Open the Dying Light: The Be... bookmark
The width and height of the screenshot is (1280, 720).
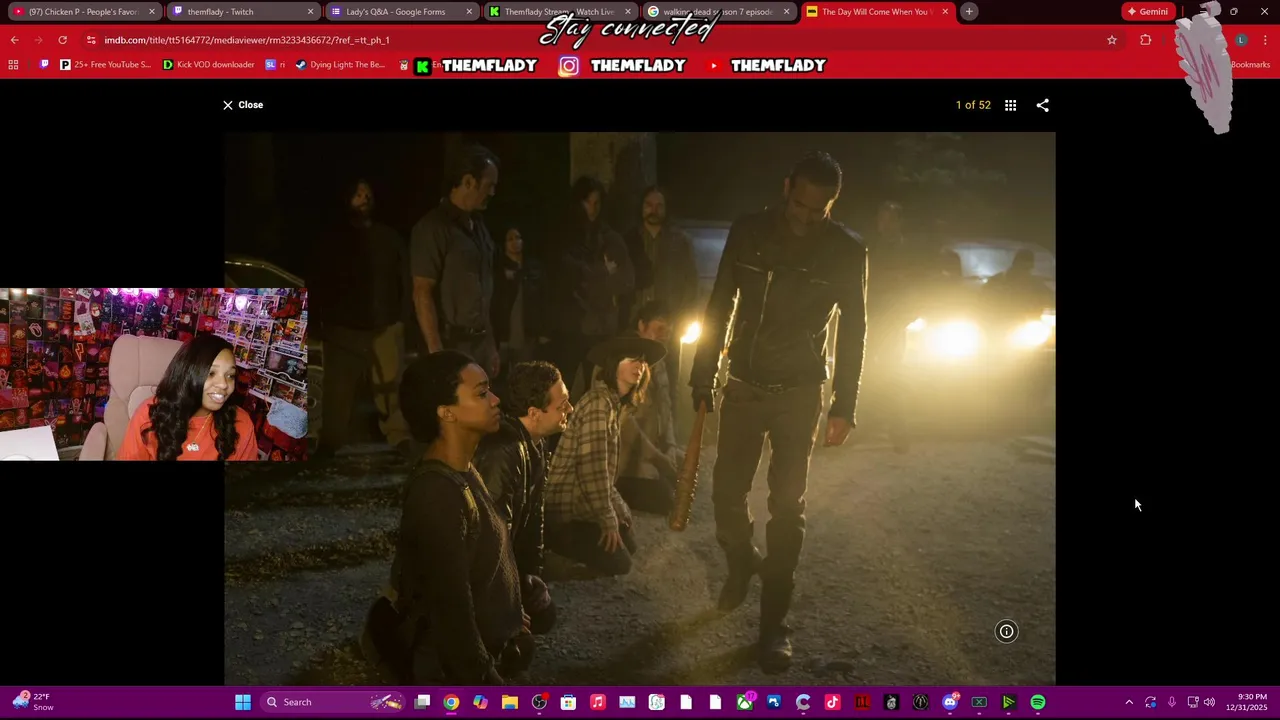tap(340, 65)
